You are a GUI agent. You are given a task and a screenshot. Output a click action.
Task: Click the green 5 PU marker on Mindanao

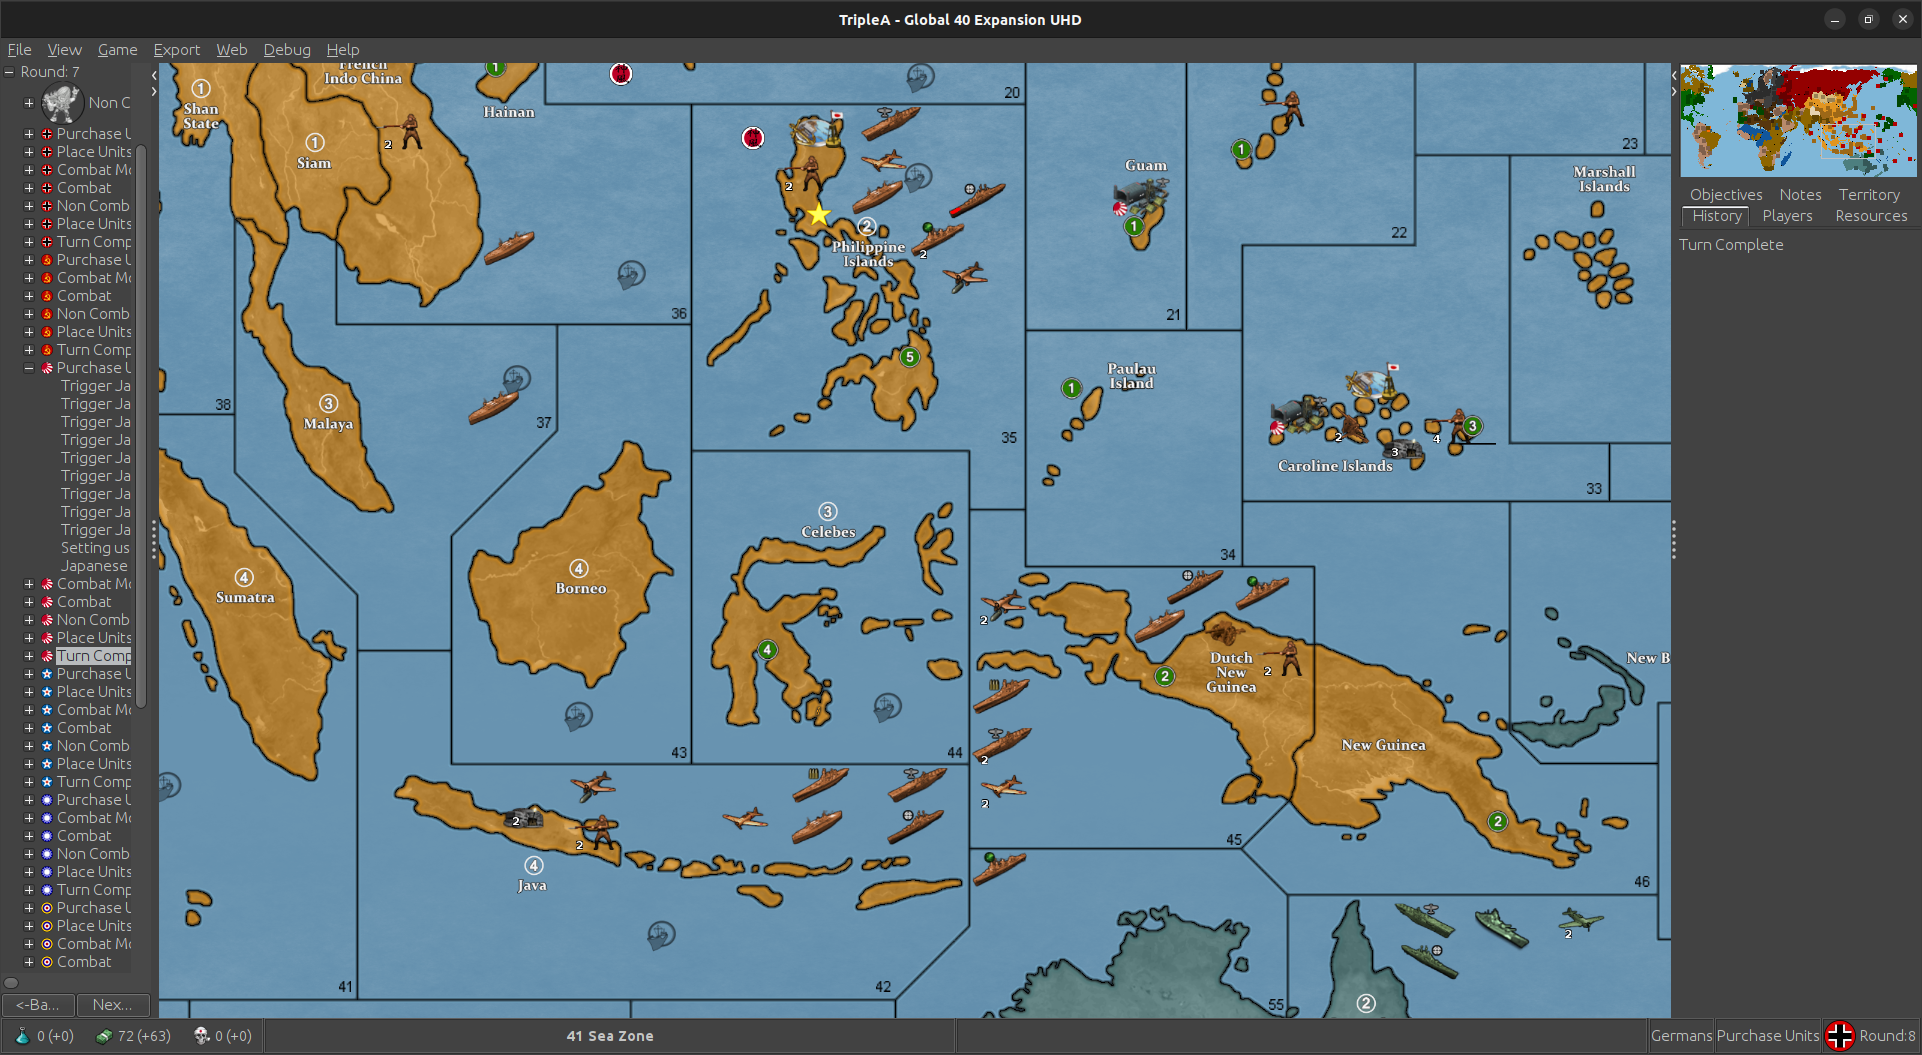909,357
